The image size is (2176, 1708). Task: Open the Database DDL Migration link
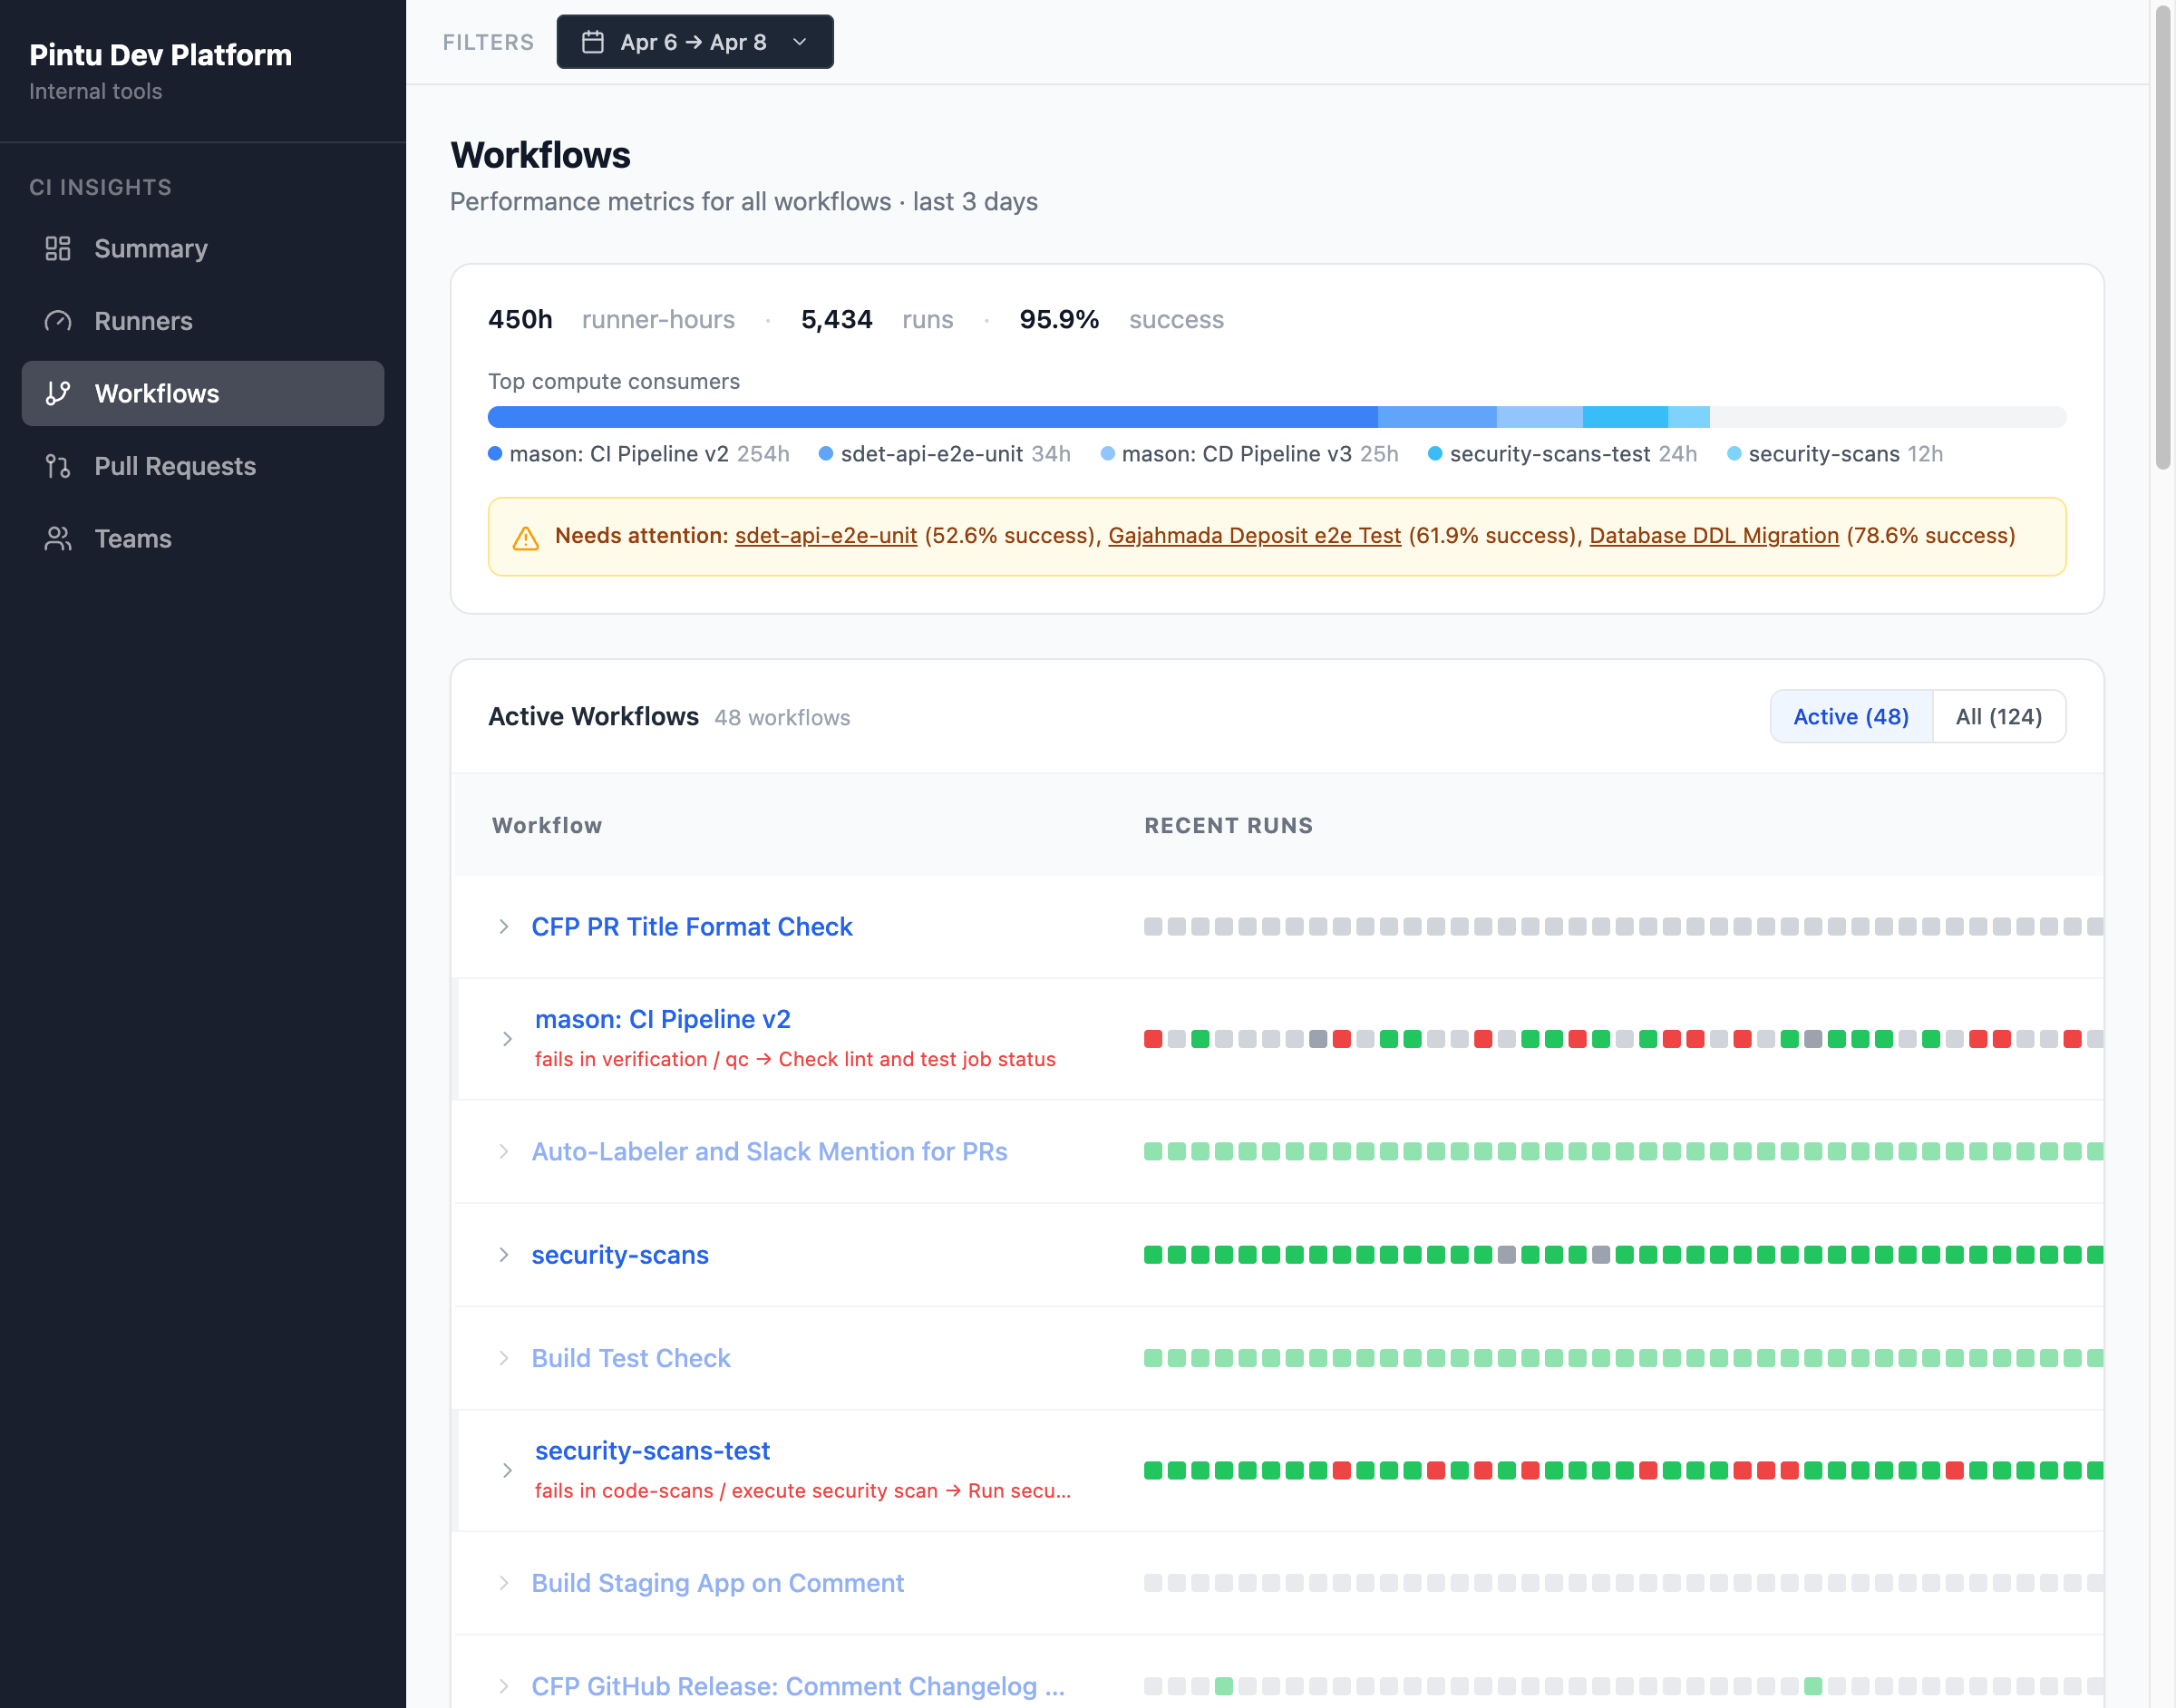point(1713,536)
